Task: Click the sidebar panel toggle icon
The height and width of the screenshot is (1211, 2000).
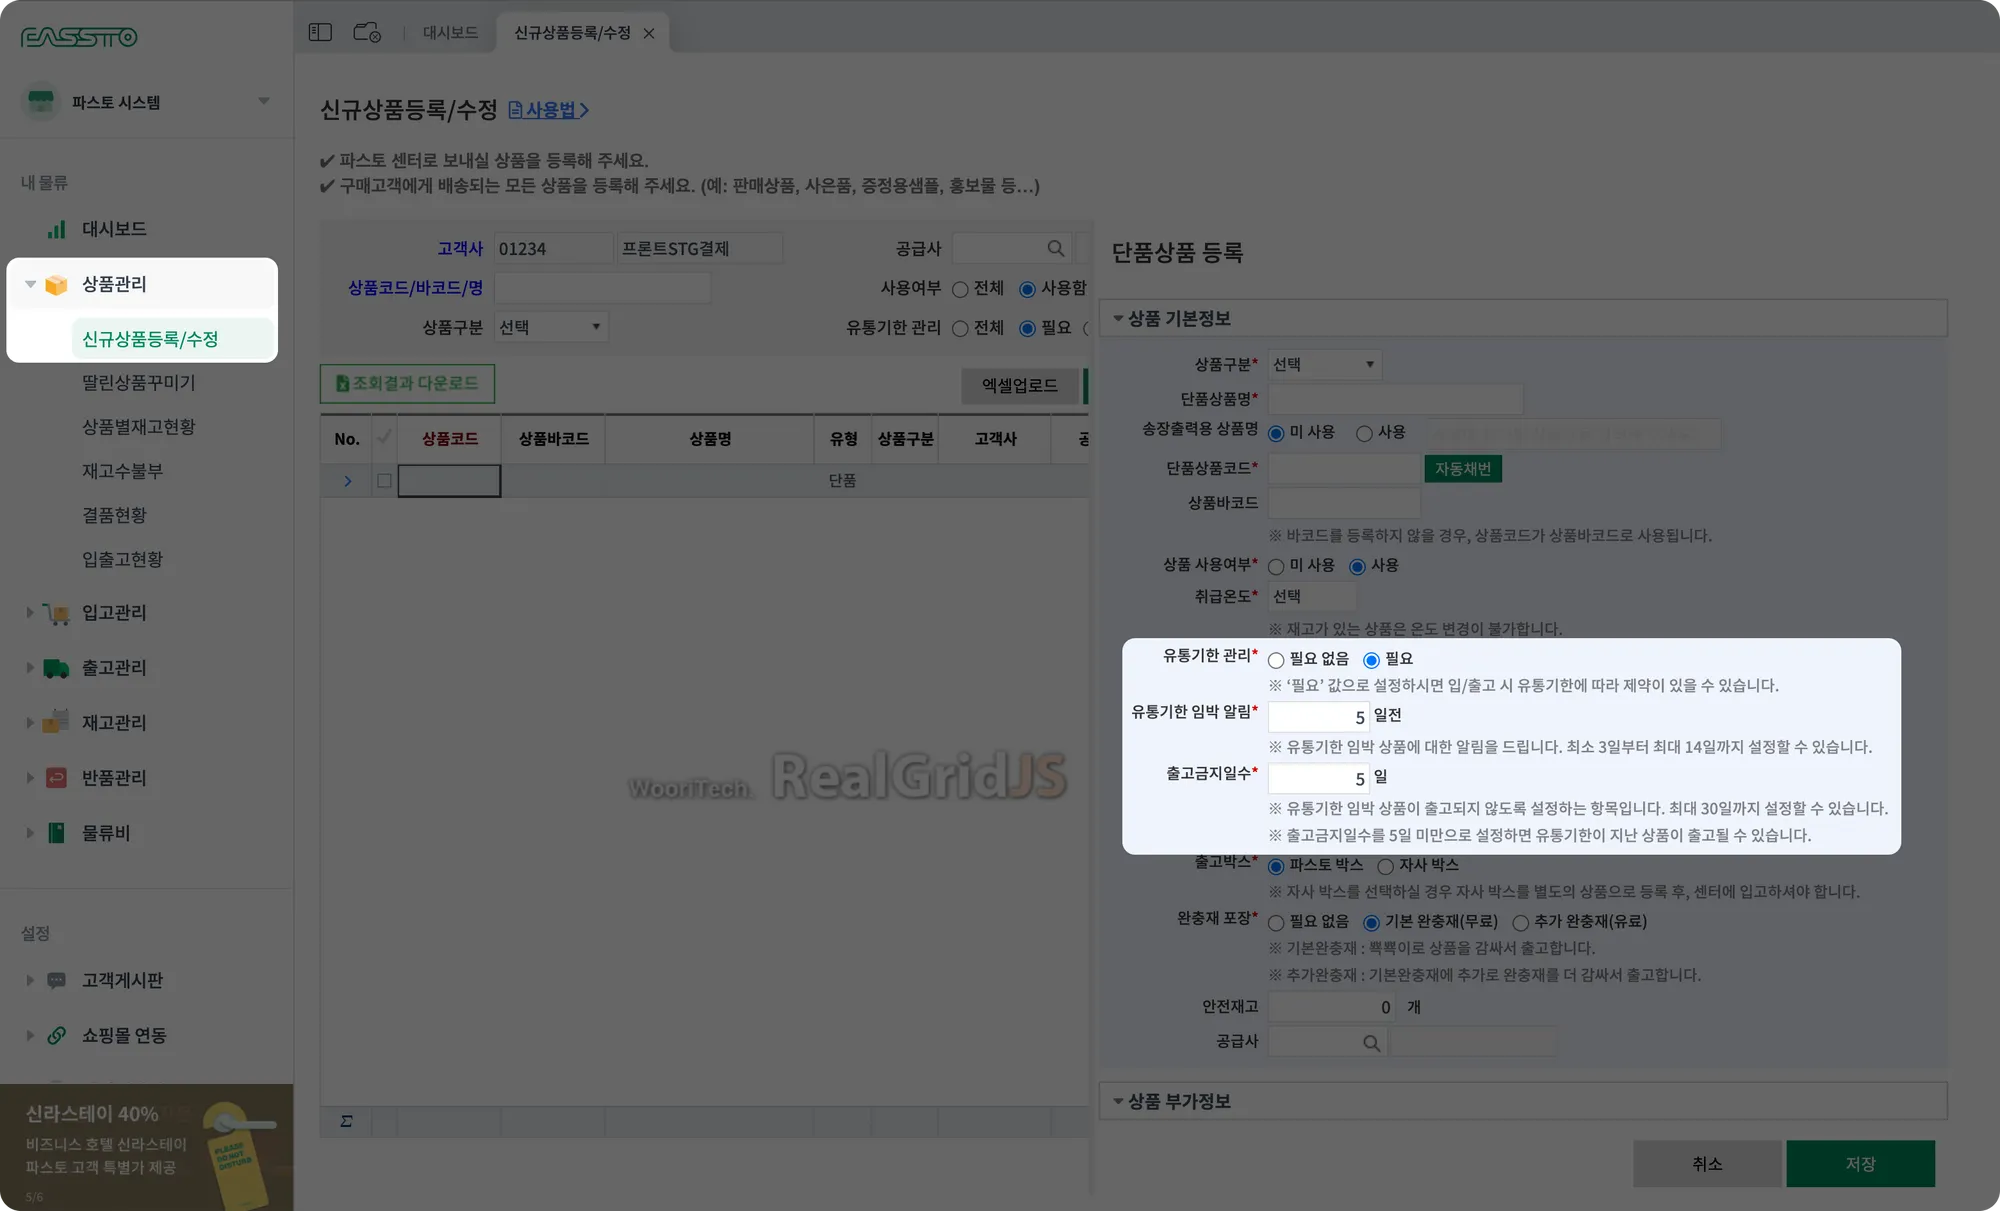Action: [320, 33]
